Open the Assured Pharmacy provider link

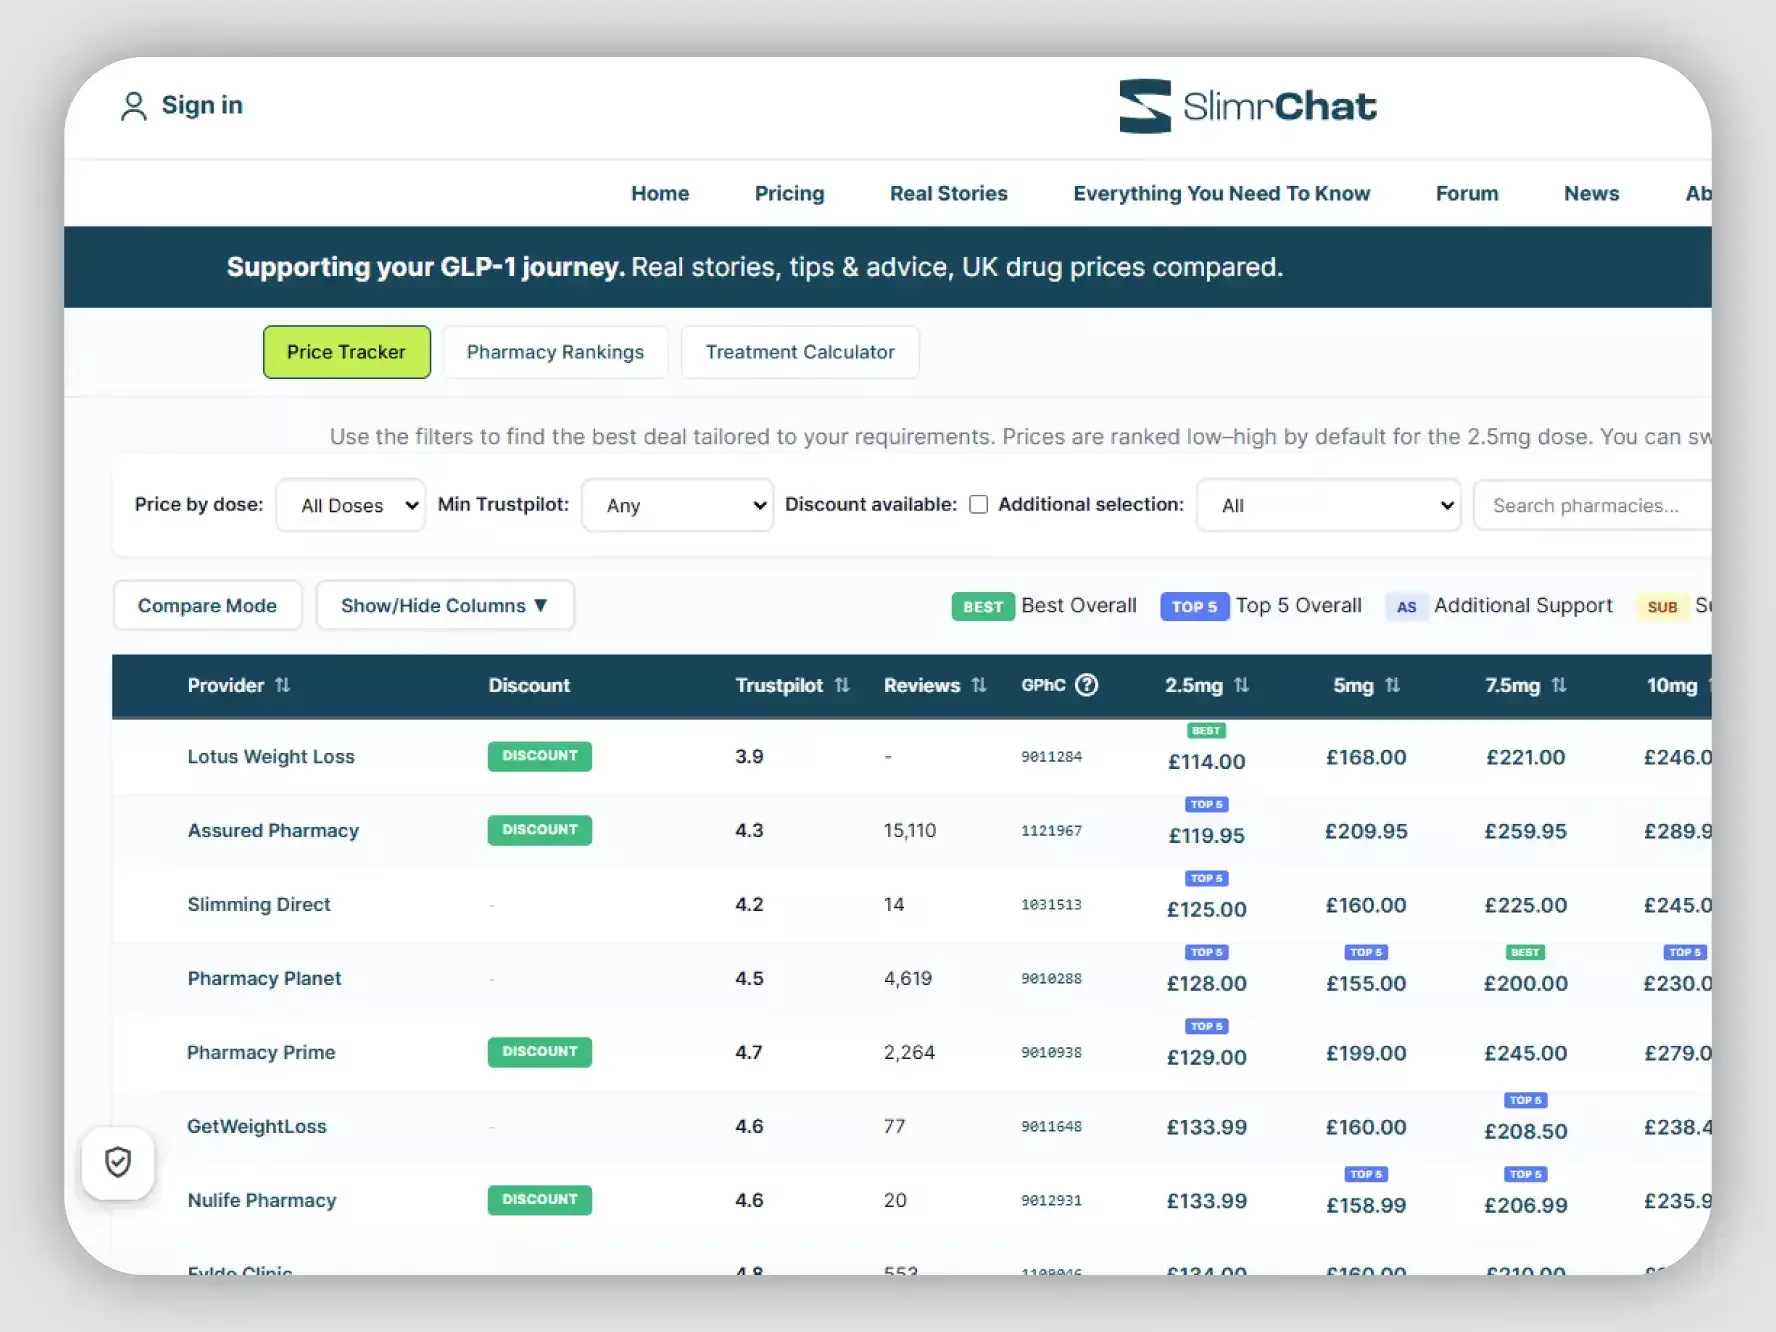pyautogui.click(x=273, y=831)
